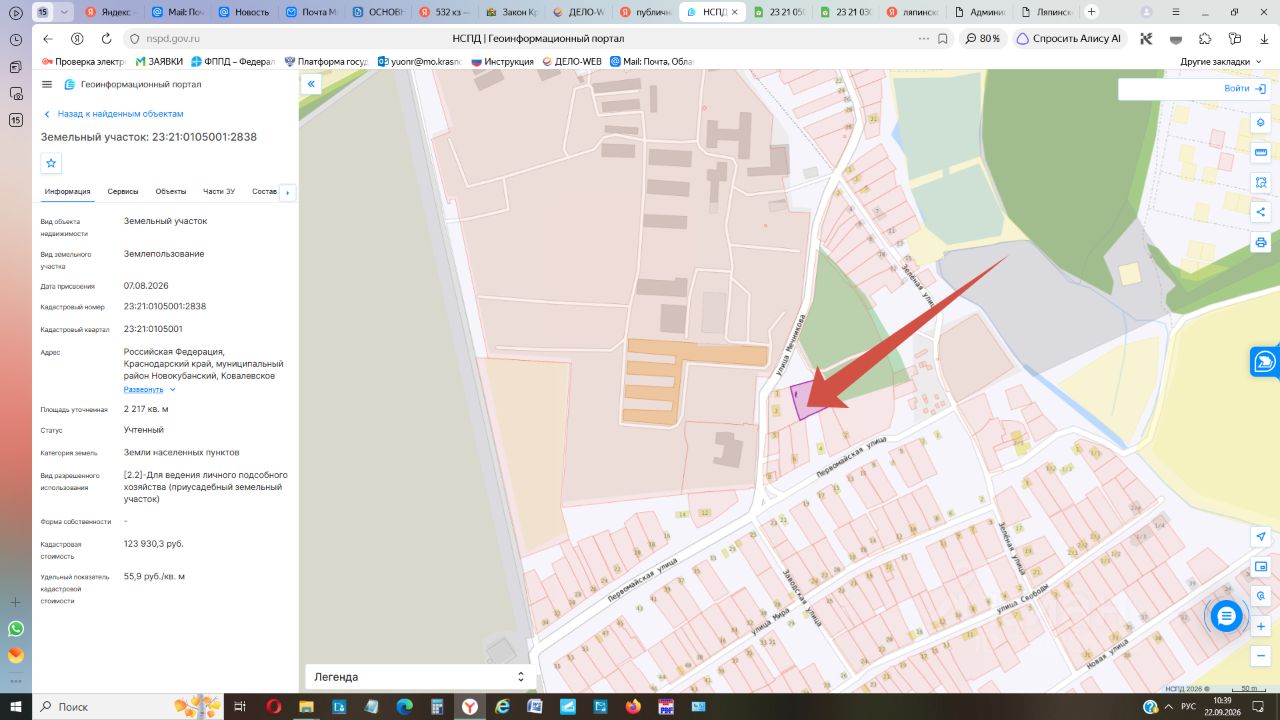Share the current map view
Image resolution: width=1280 pixels, height=720 pixels.
click(1260, 212)
